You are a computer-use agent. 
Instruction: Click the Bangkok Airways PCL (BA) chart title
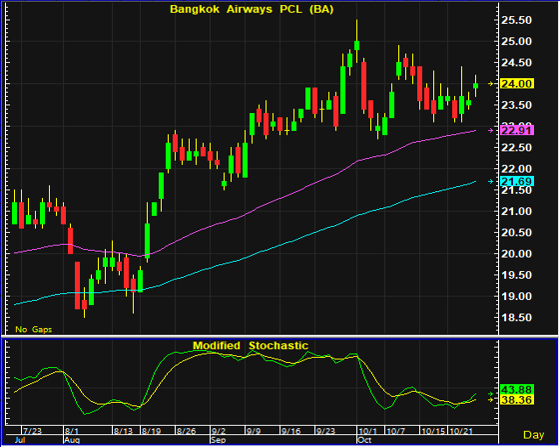pyautogui.click(x=252, y=9)
